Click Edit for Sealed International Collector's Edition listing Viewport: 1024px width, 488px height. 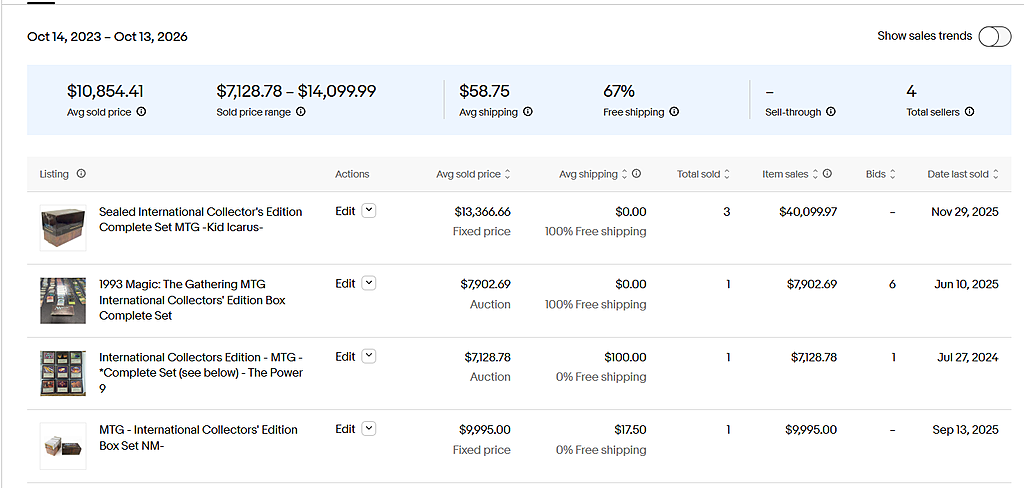pos(345,211)
